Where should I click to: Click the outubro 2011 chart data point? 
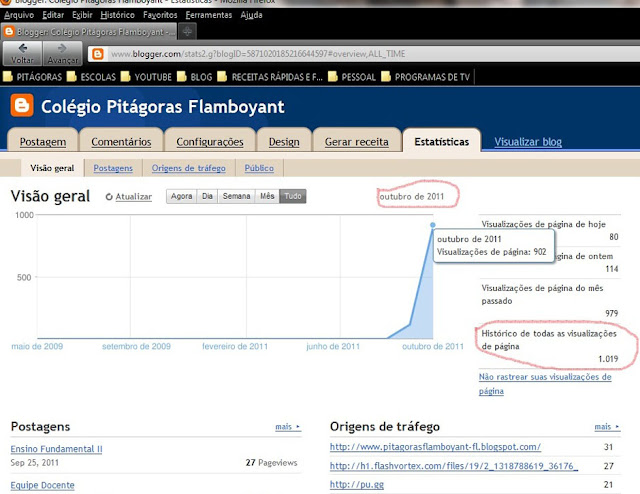pyautogui.click(x=433, y=225)
